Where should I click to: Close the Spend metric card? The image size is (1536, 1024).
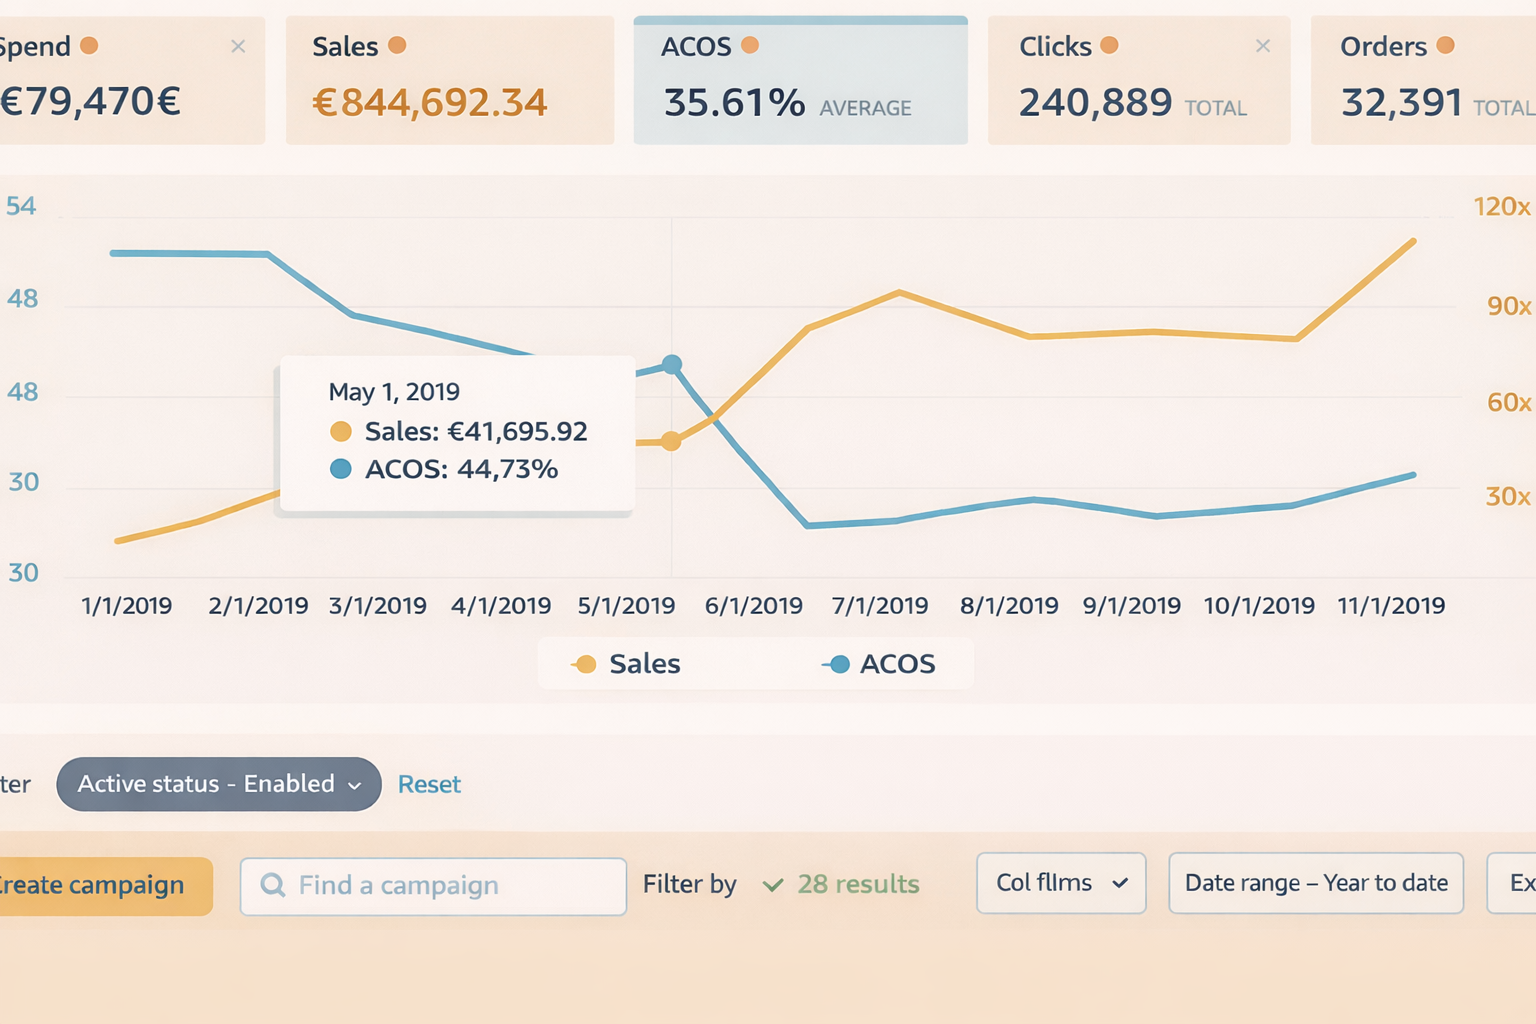coord(238,46)
